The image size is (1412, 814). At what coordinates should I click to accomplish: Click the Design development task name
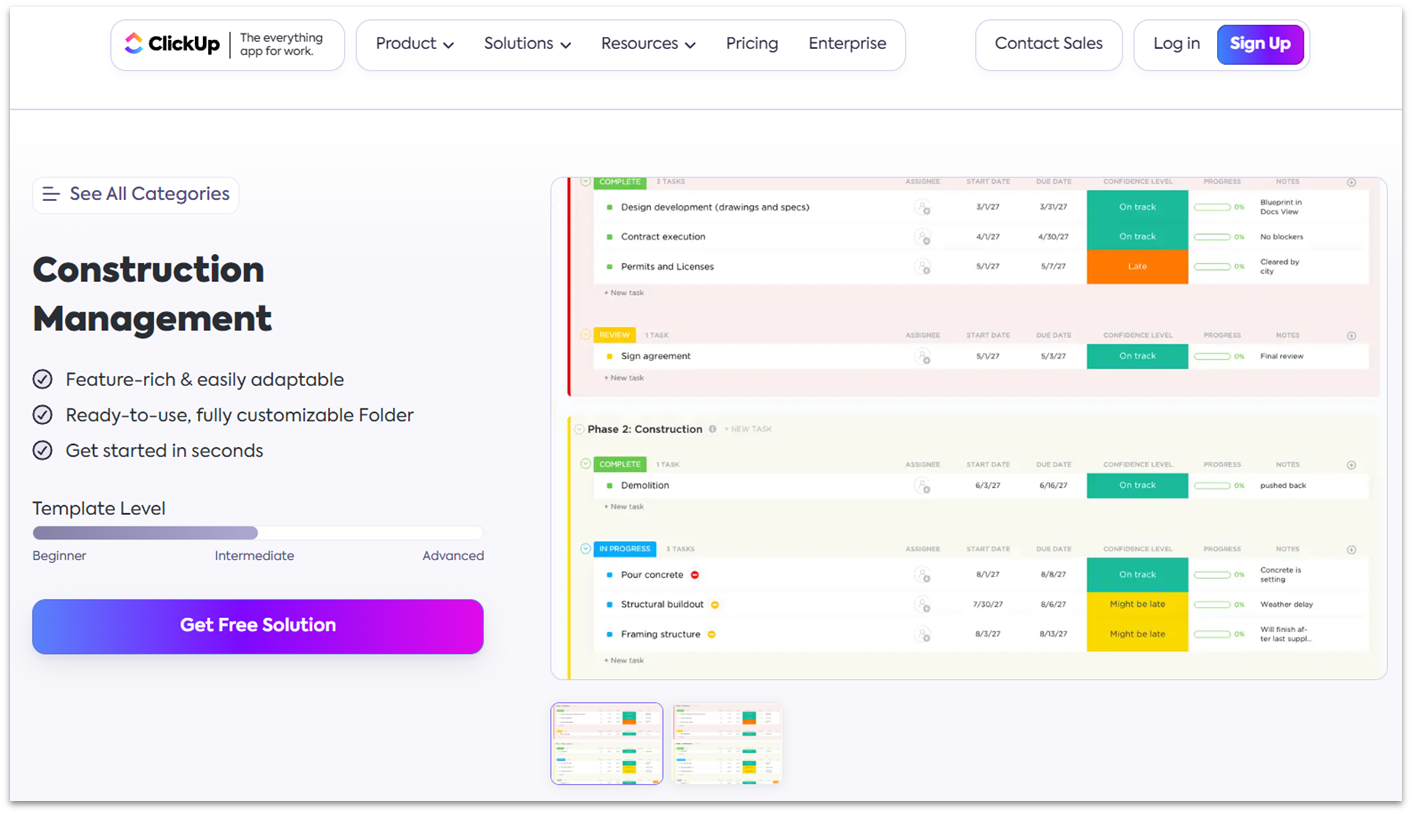[x=715, y=208]
